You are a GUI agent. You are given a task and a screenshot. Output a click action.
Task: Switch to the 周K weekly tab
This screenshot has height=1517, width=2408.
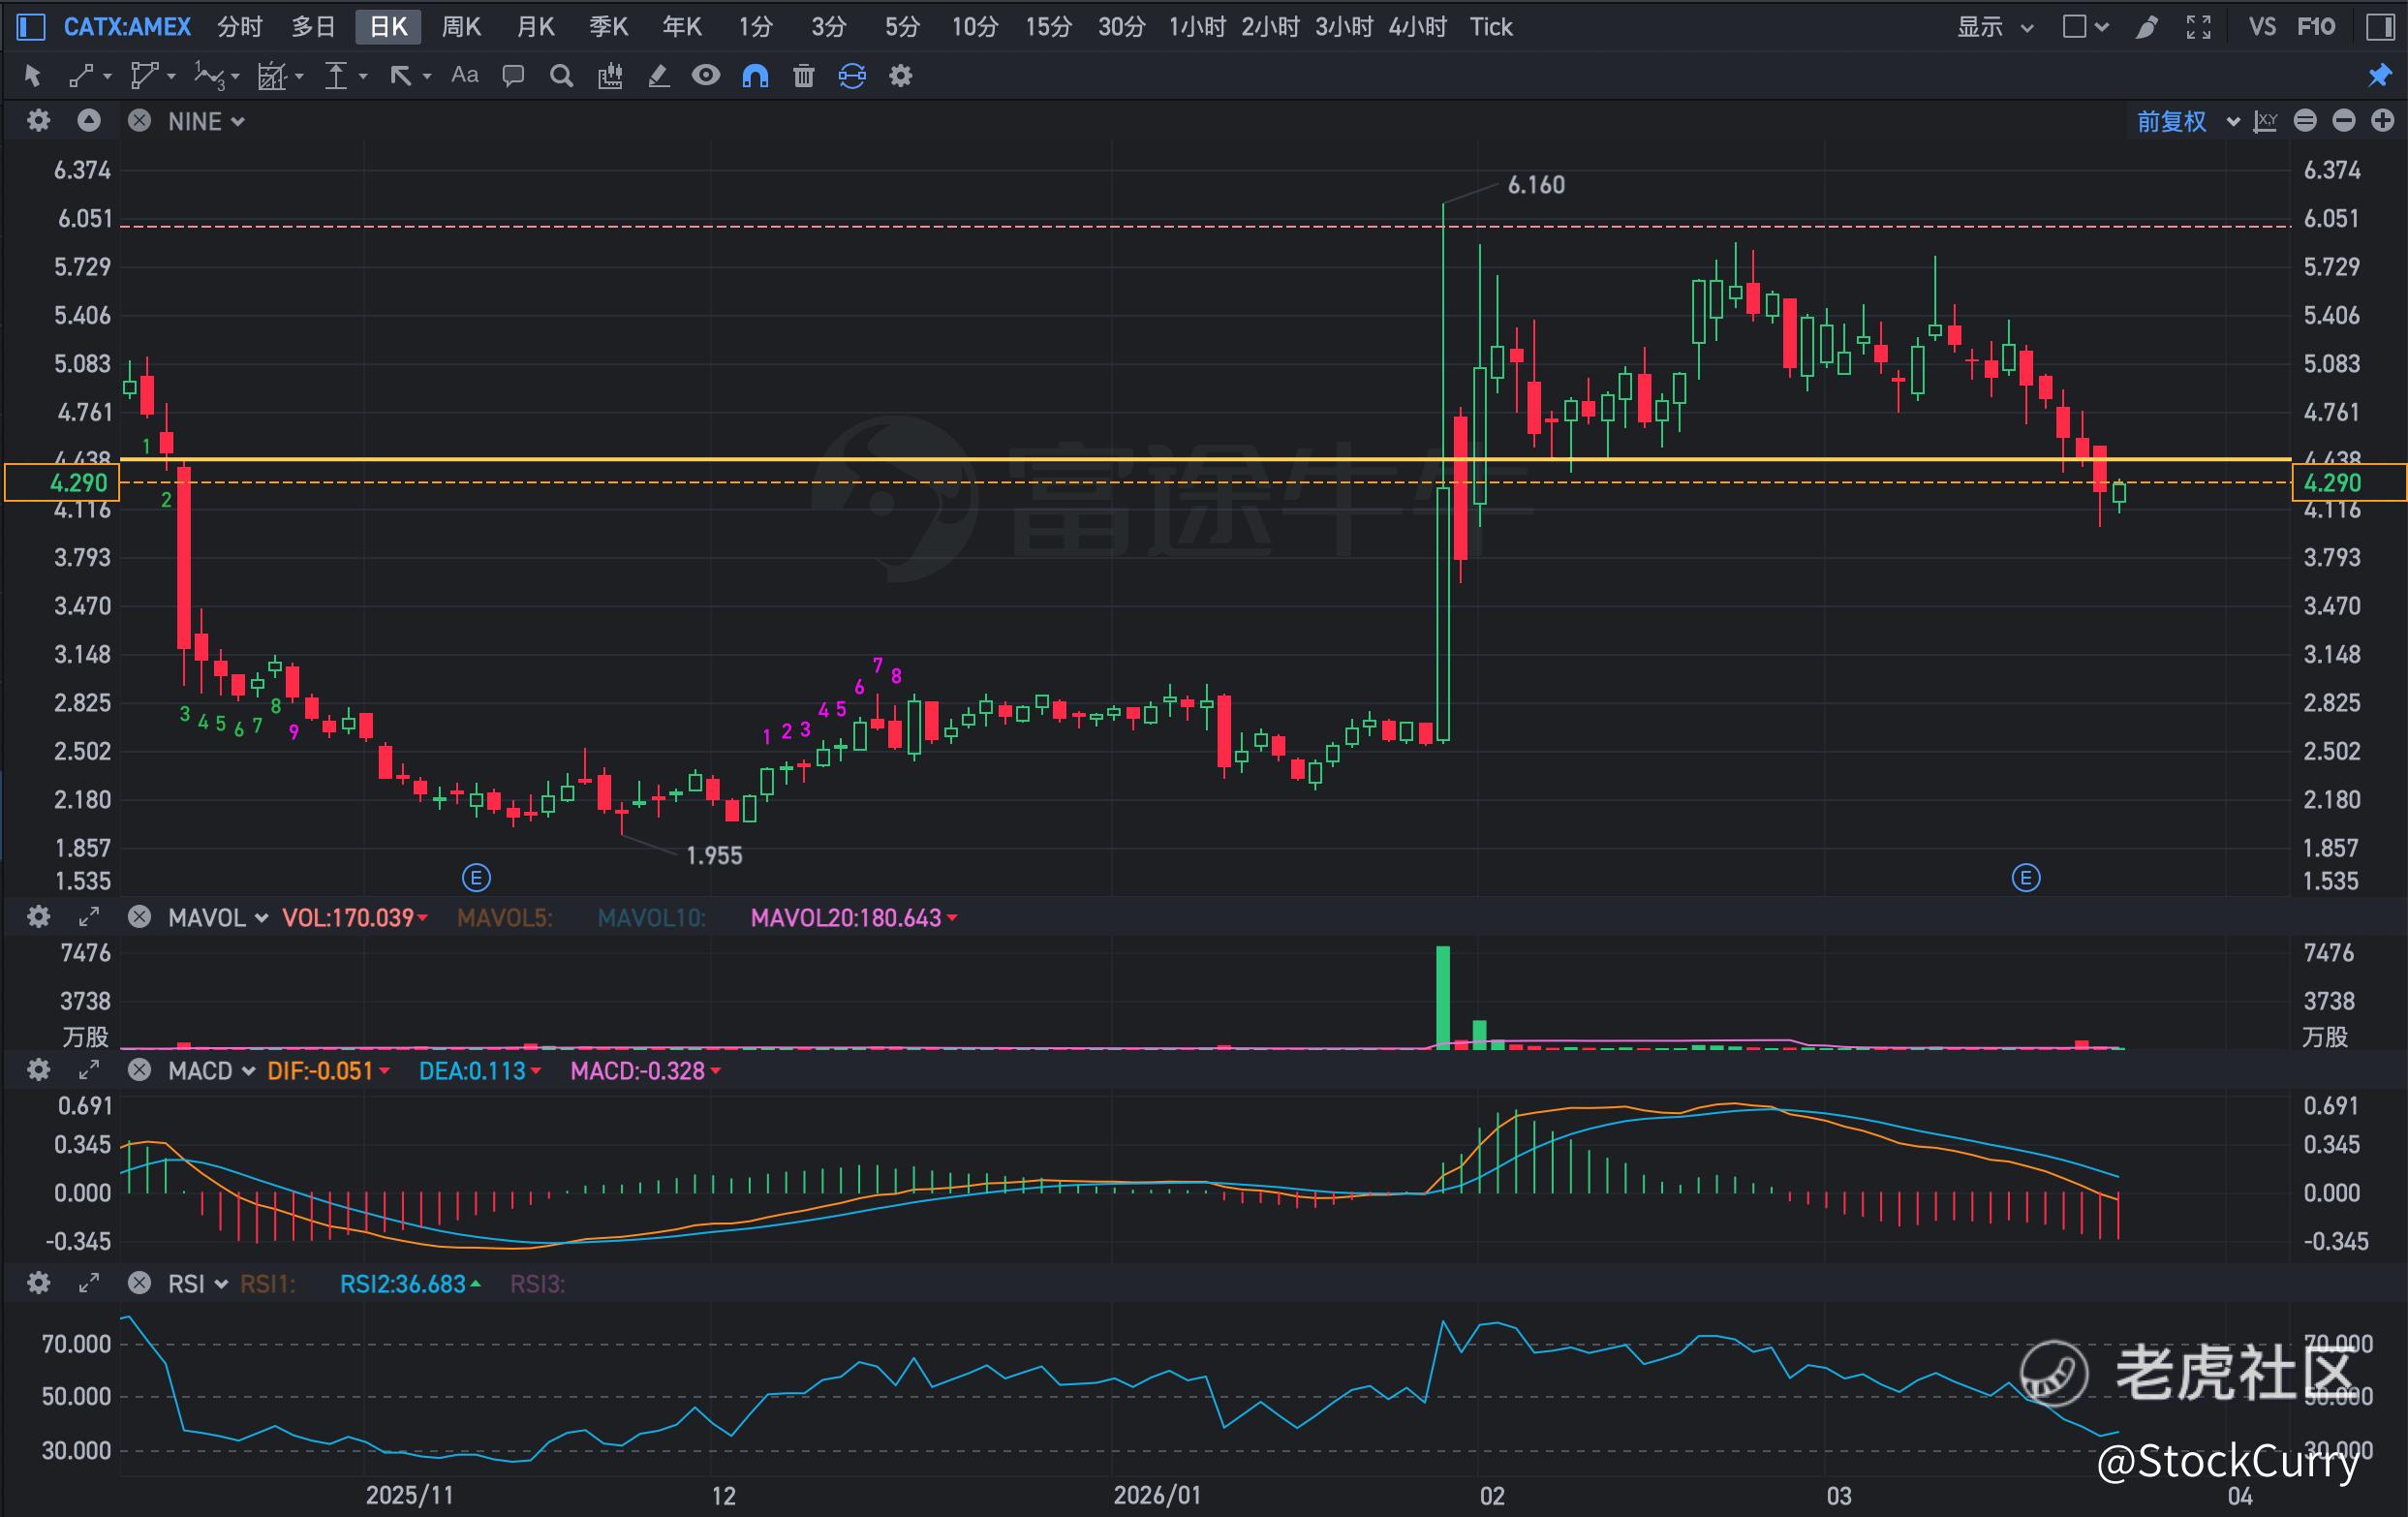pos(461,27)
